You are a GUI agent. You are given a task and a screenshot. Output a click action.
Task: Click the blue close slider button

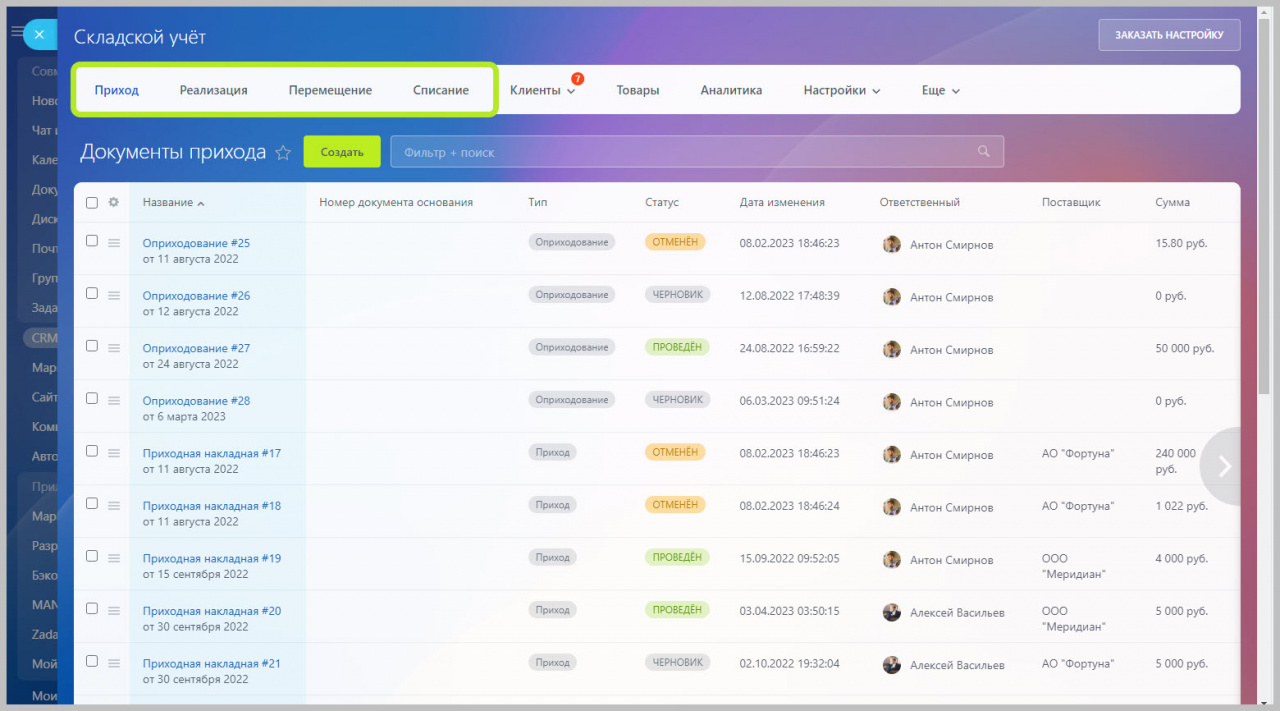(39, 34)
